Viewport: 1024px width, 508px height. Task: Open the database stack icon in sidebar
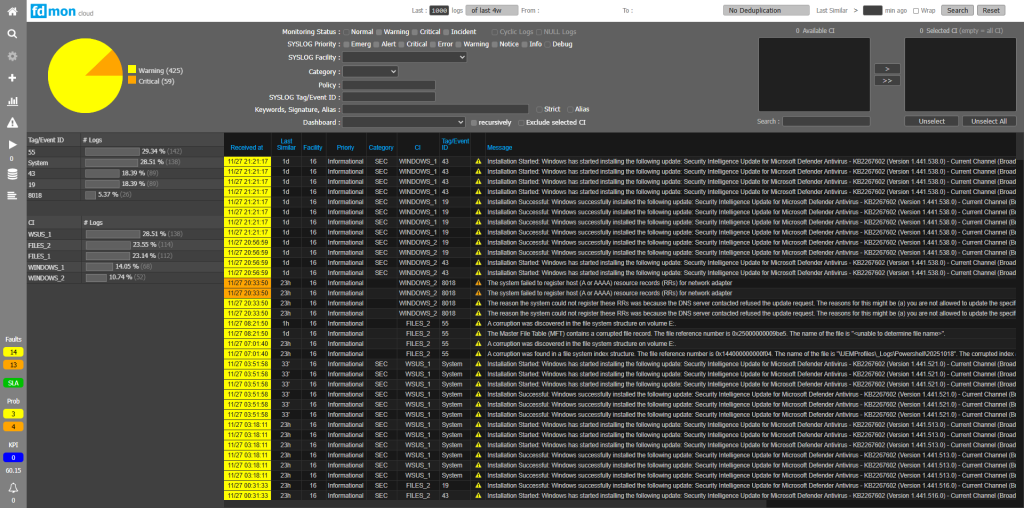12,174
